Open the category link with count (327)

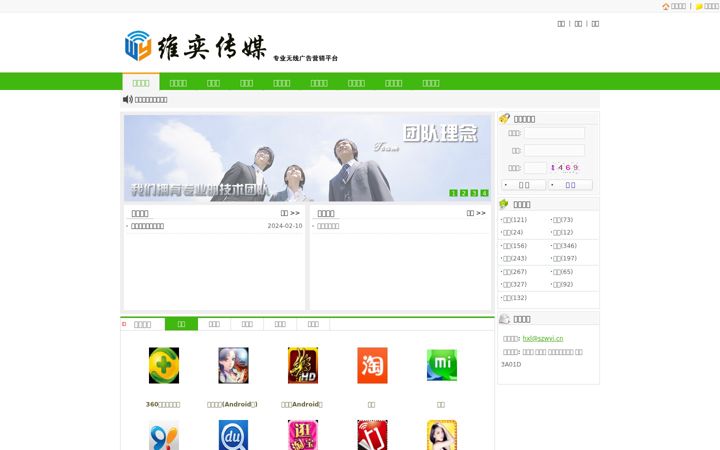pyautogui.click(x=515, y=284)
